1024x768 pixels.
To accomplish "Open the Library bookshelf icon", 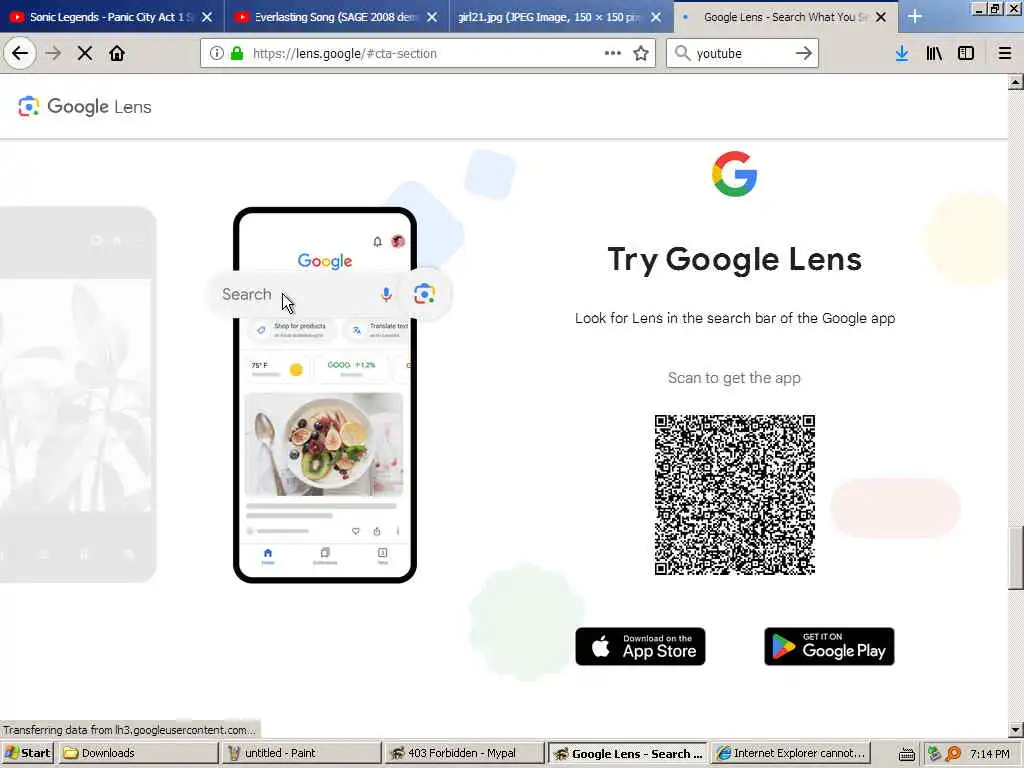I will (x=934, y=54).
